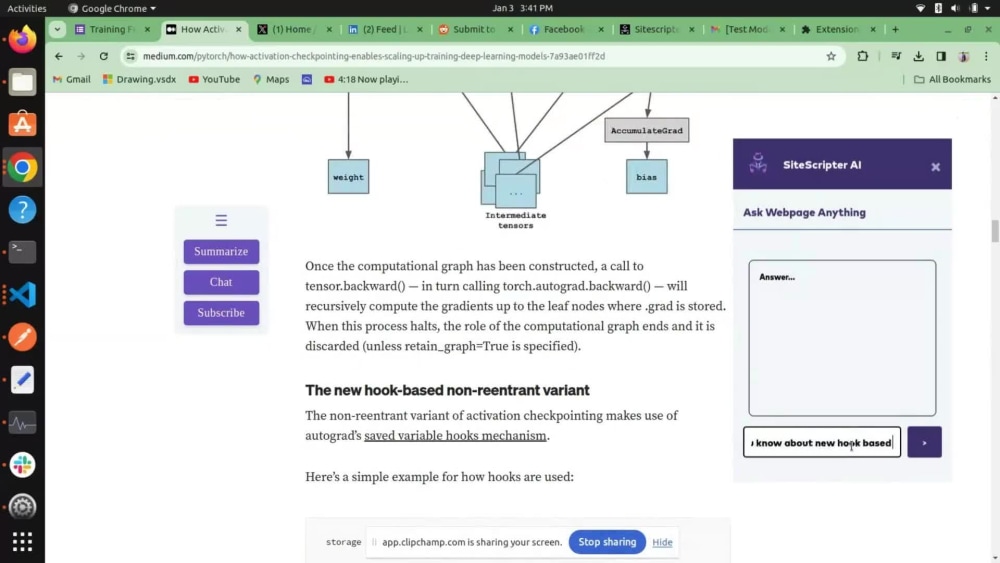
Task: Hide the screen sharing notification
Action: pos(662,542)
